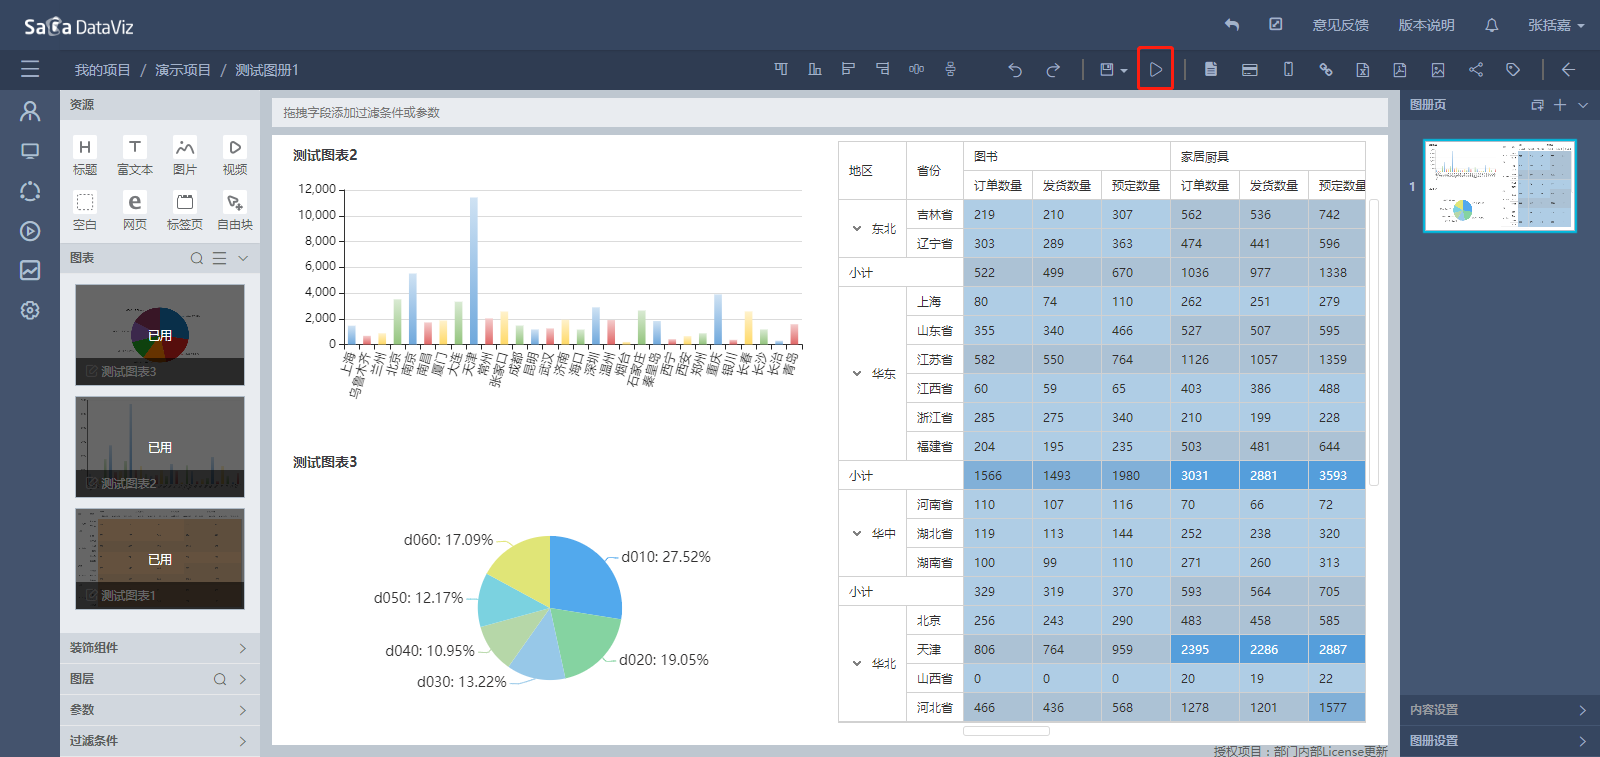
Task: Open notifications bell
Action: click(x=1492, y=25)
